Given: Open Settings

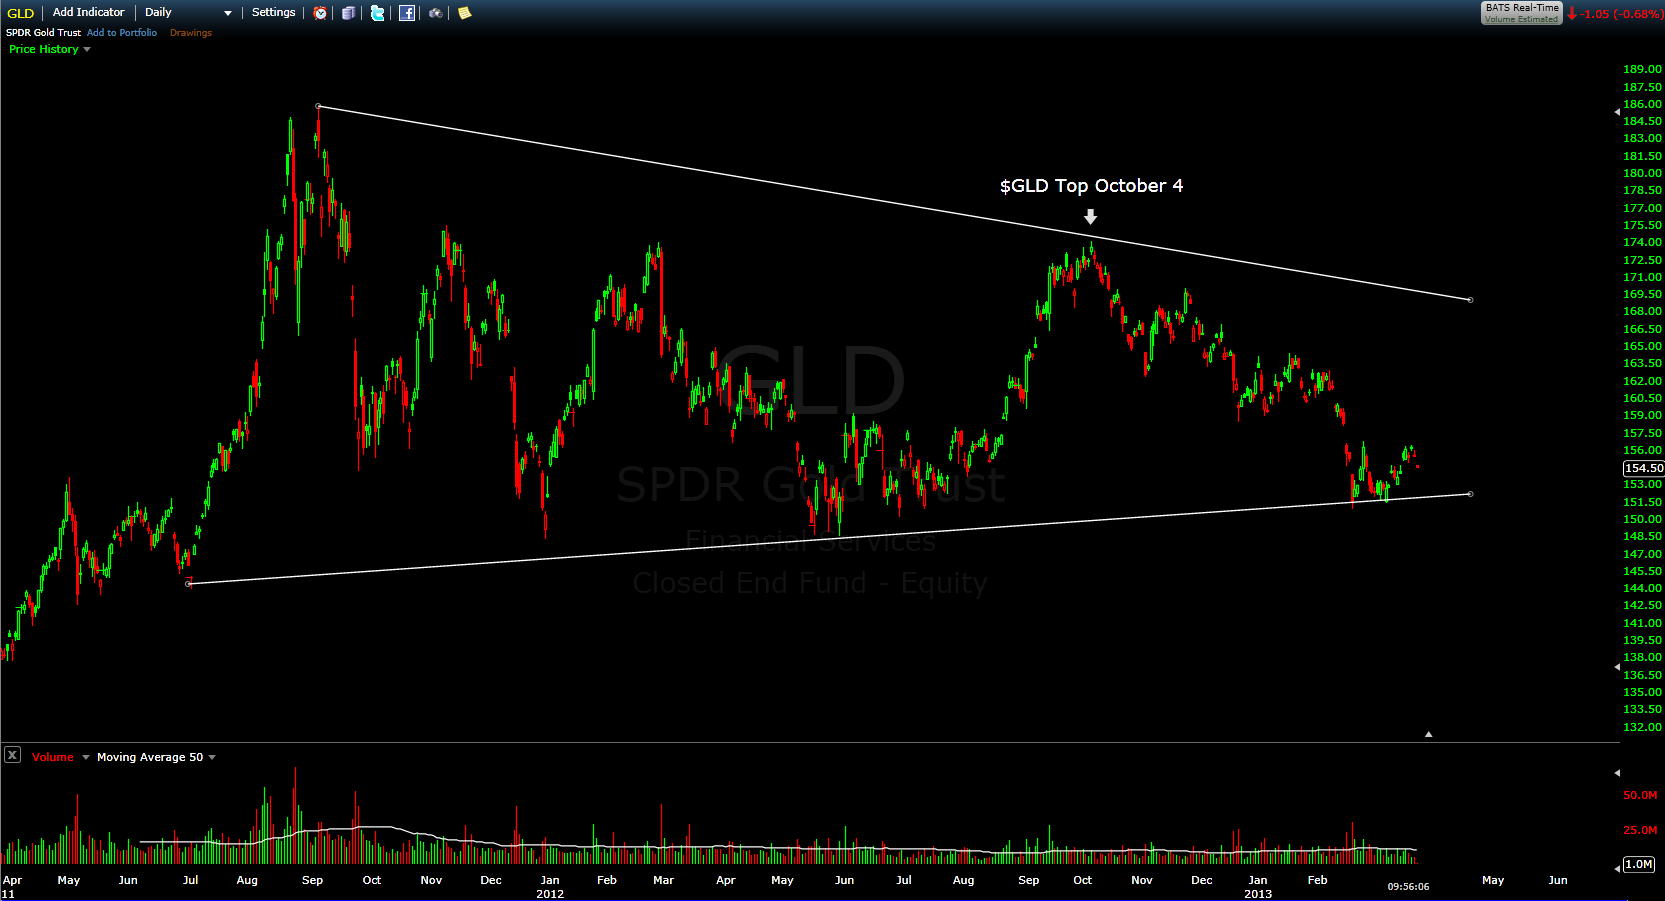Looking at the screenshot, I should (x=273, y=12).
